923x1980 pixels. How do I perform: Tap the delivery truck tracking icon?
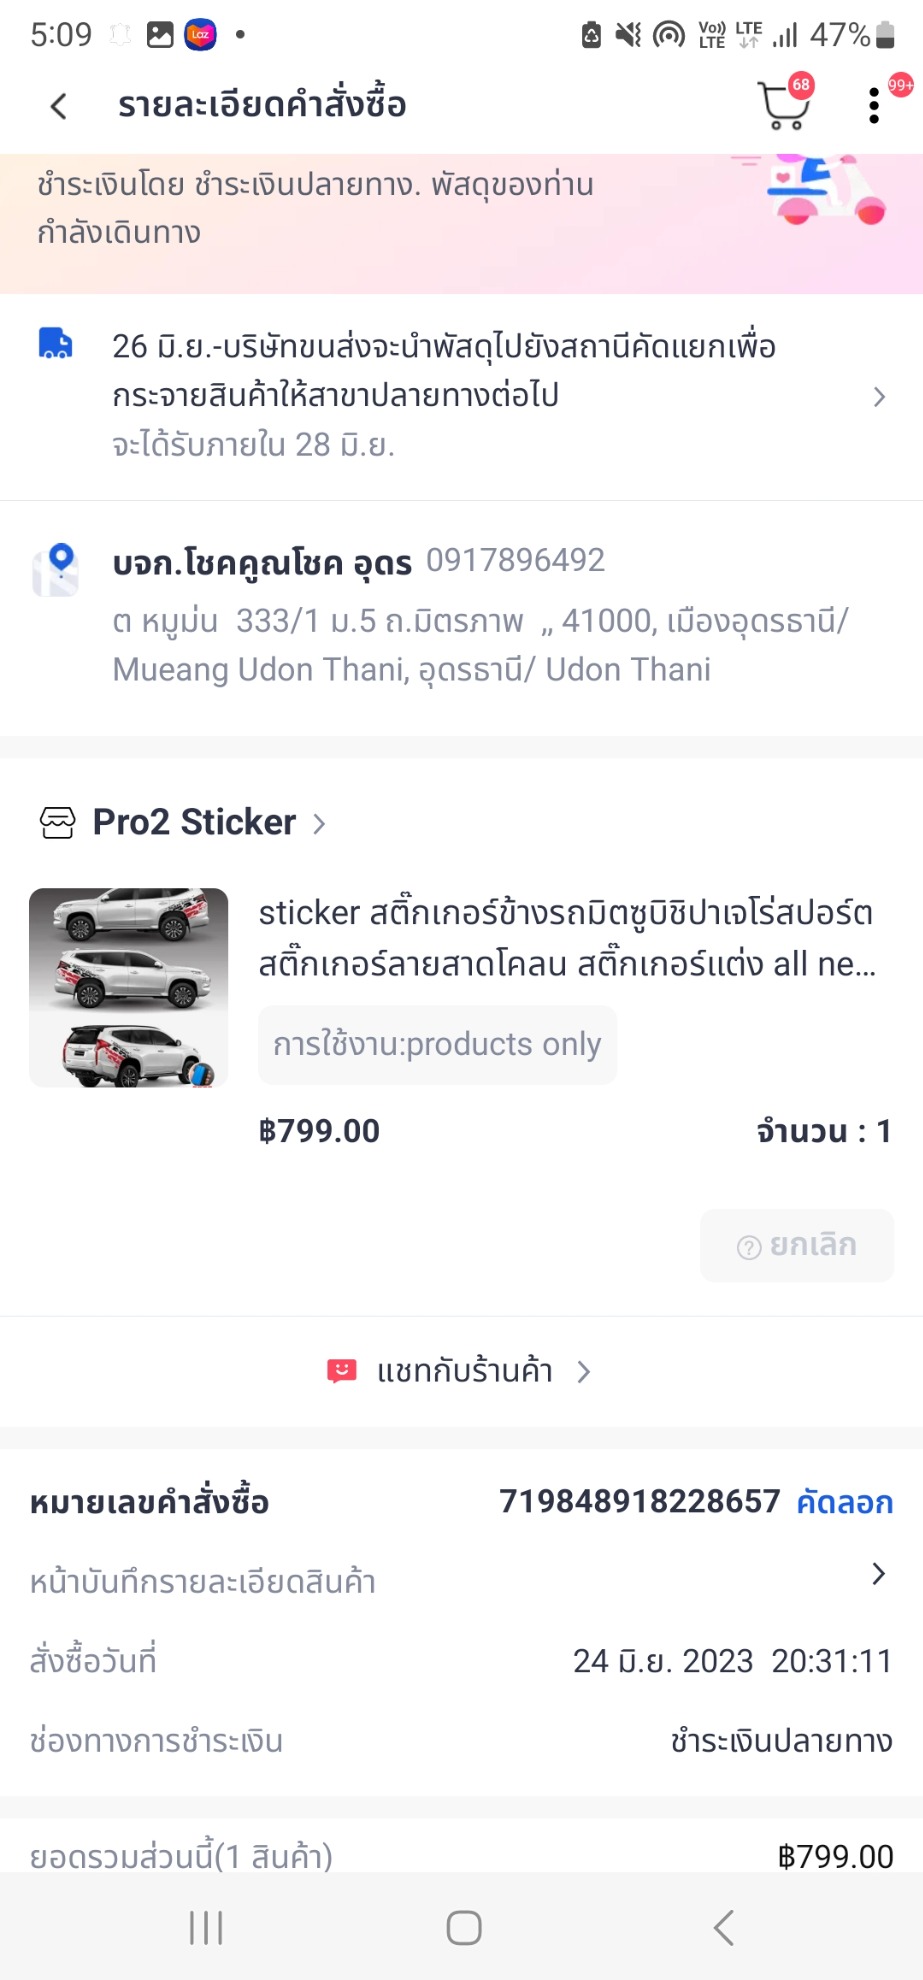pyautogui.click(x=55, y=343)
